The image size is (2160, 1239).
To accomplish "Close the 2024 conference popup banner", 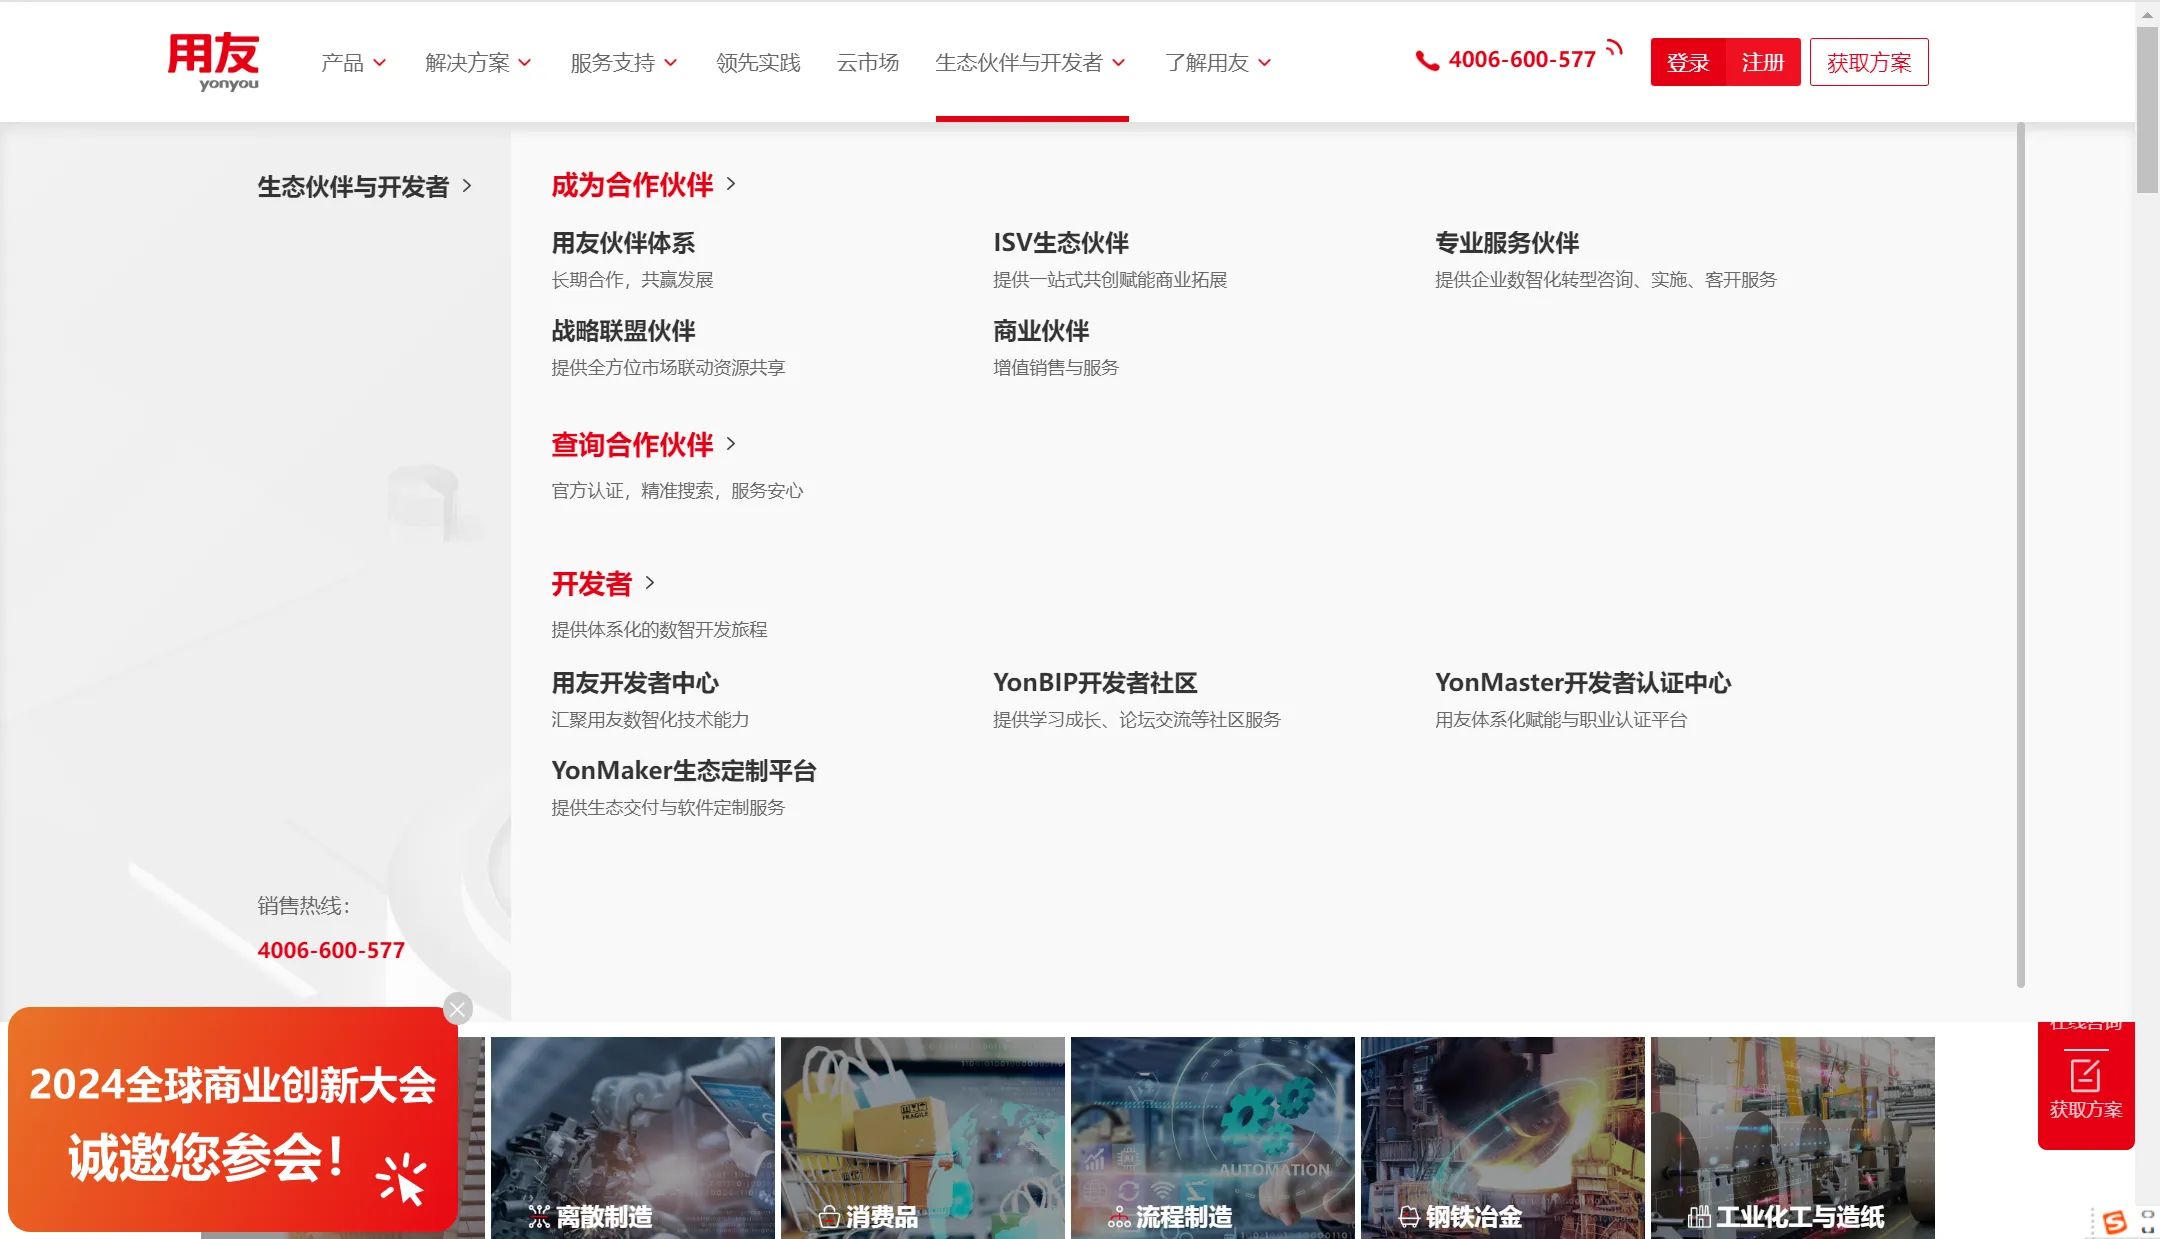I will (458, 1009).
